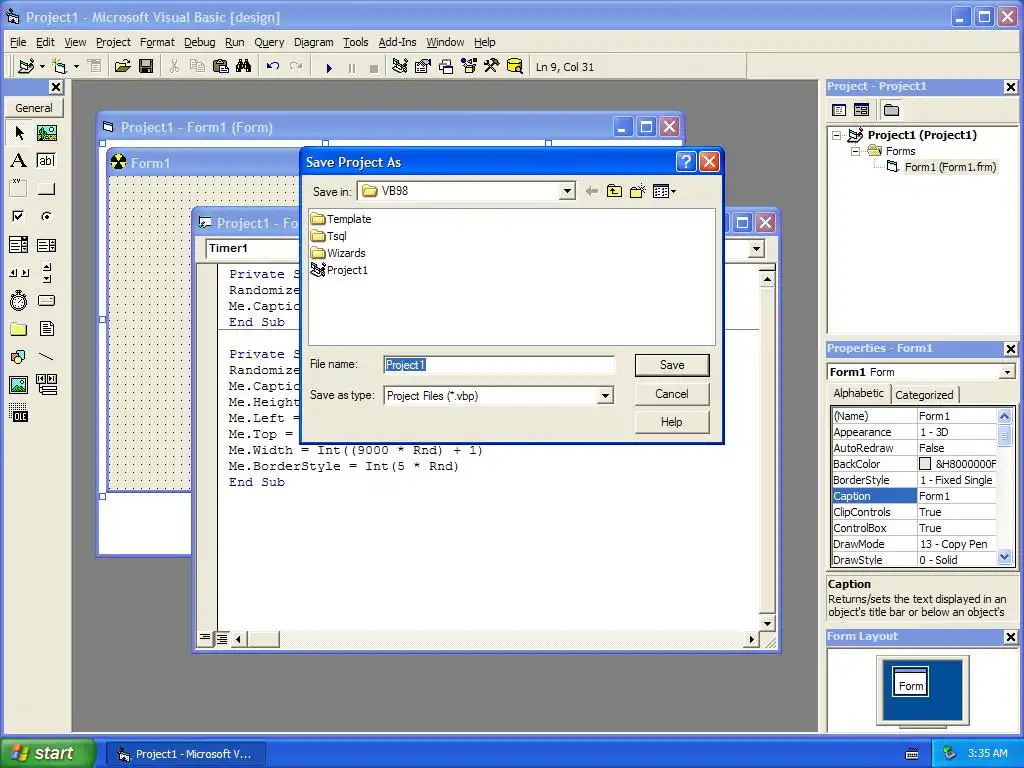Open Properties Window toolbar icon
The image size is (1024, 768).
(x=423, y=66)
